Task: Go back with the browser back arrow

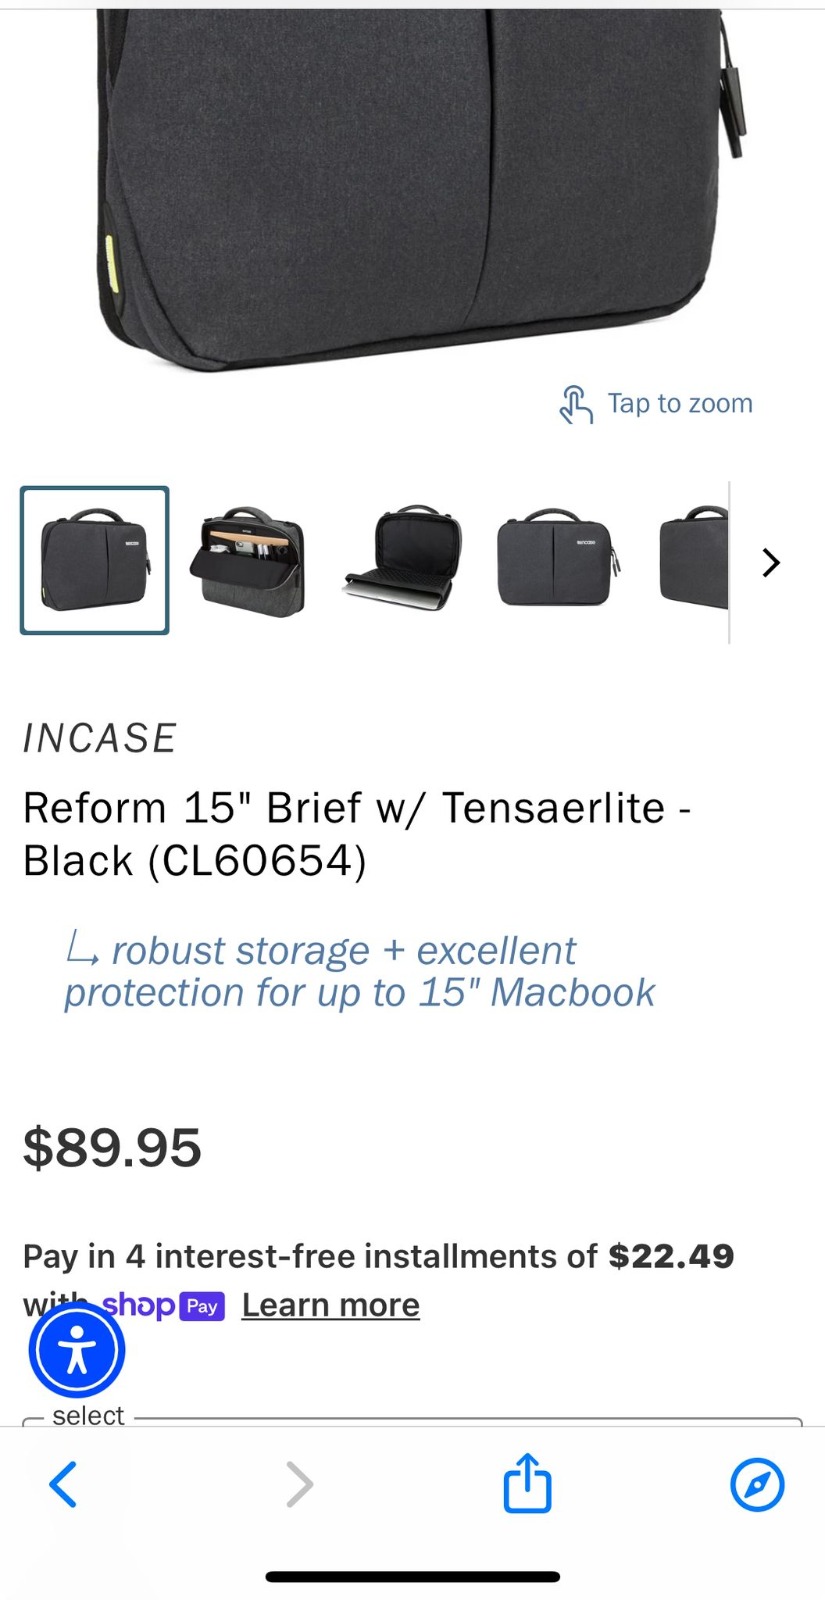Action: click(x=63, y=1484)
